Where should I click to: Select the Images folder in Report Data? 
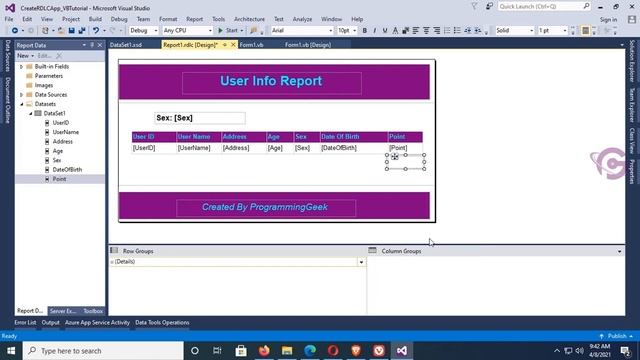pyautogui.click(x=44, y=85)
